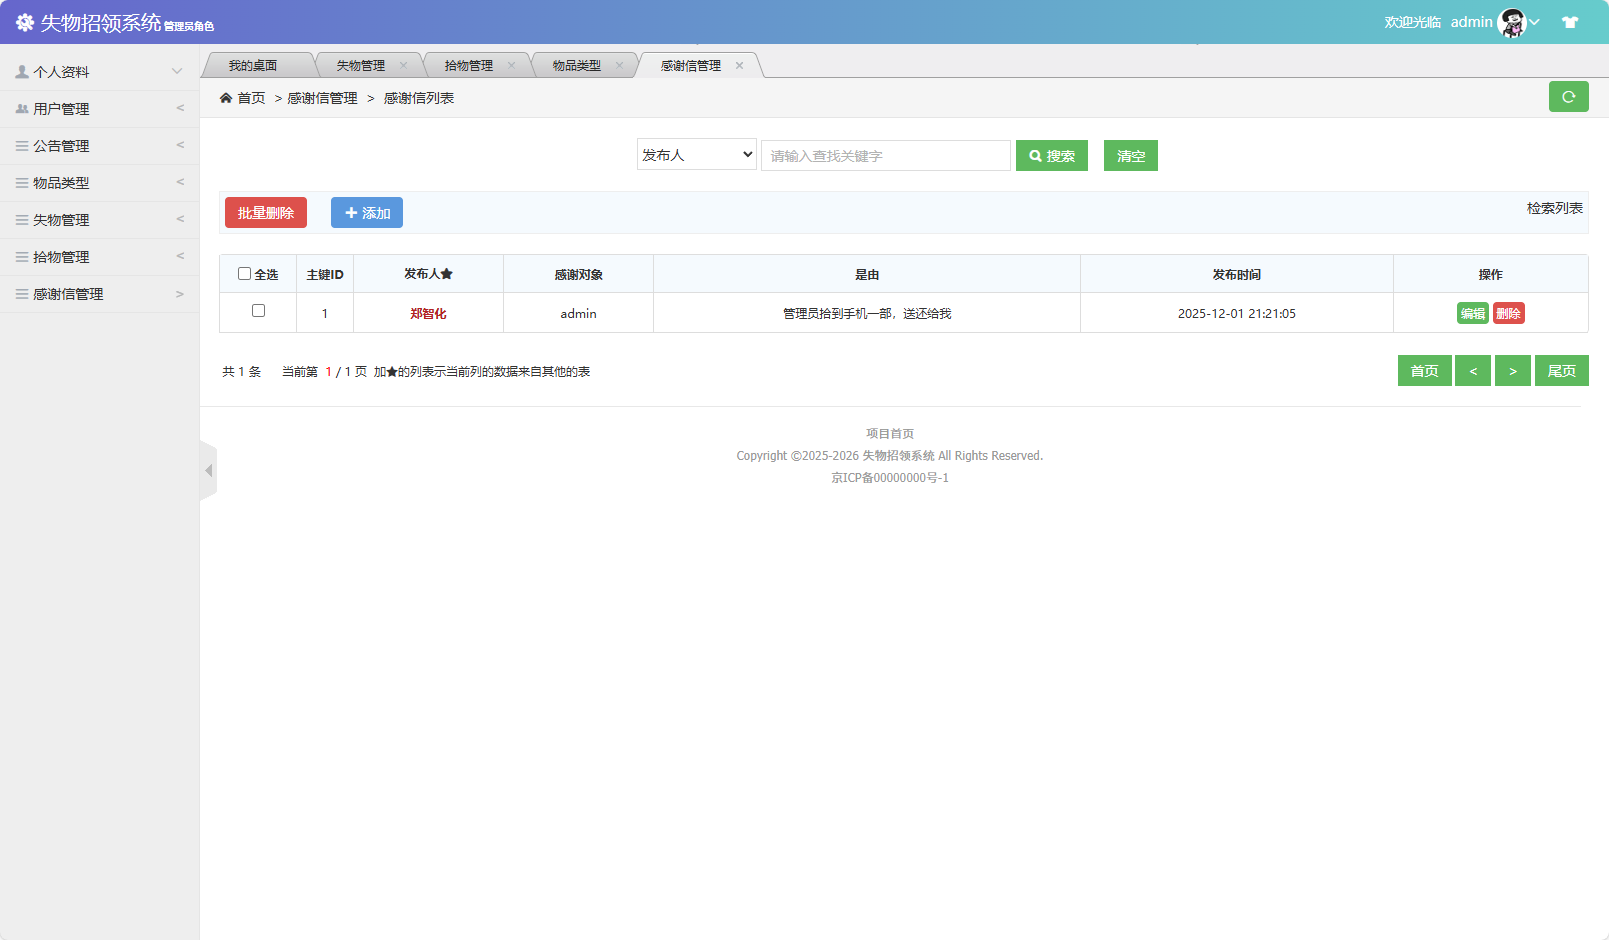Check the checkbox for record ID 1
Image resolution: width=1609 pixels, height=940 pixels.
point(257,311)
